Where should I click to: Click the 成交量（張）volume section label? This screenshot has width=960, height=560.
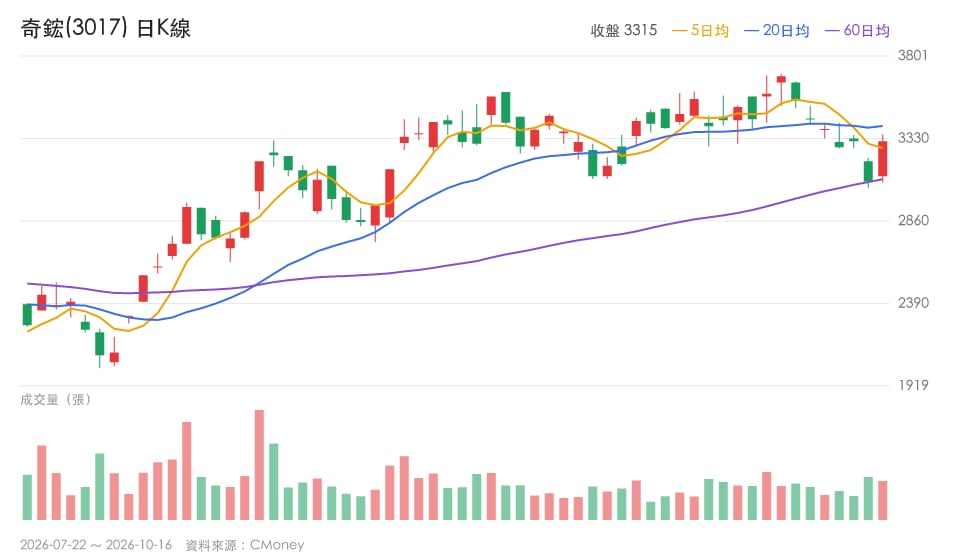coord(56,400)
